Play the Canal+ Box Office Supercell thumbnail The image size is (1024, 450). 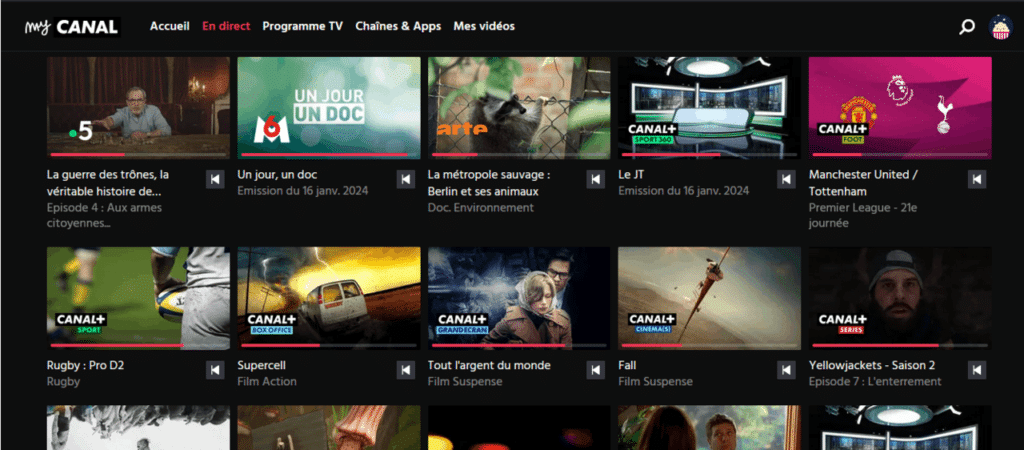(329, 298)
